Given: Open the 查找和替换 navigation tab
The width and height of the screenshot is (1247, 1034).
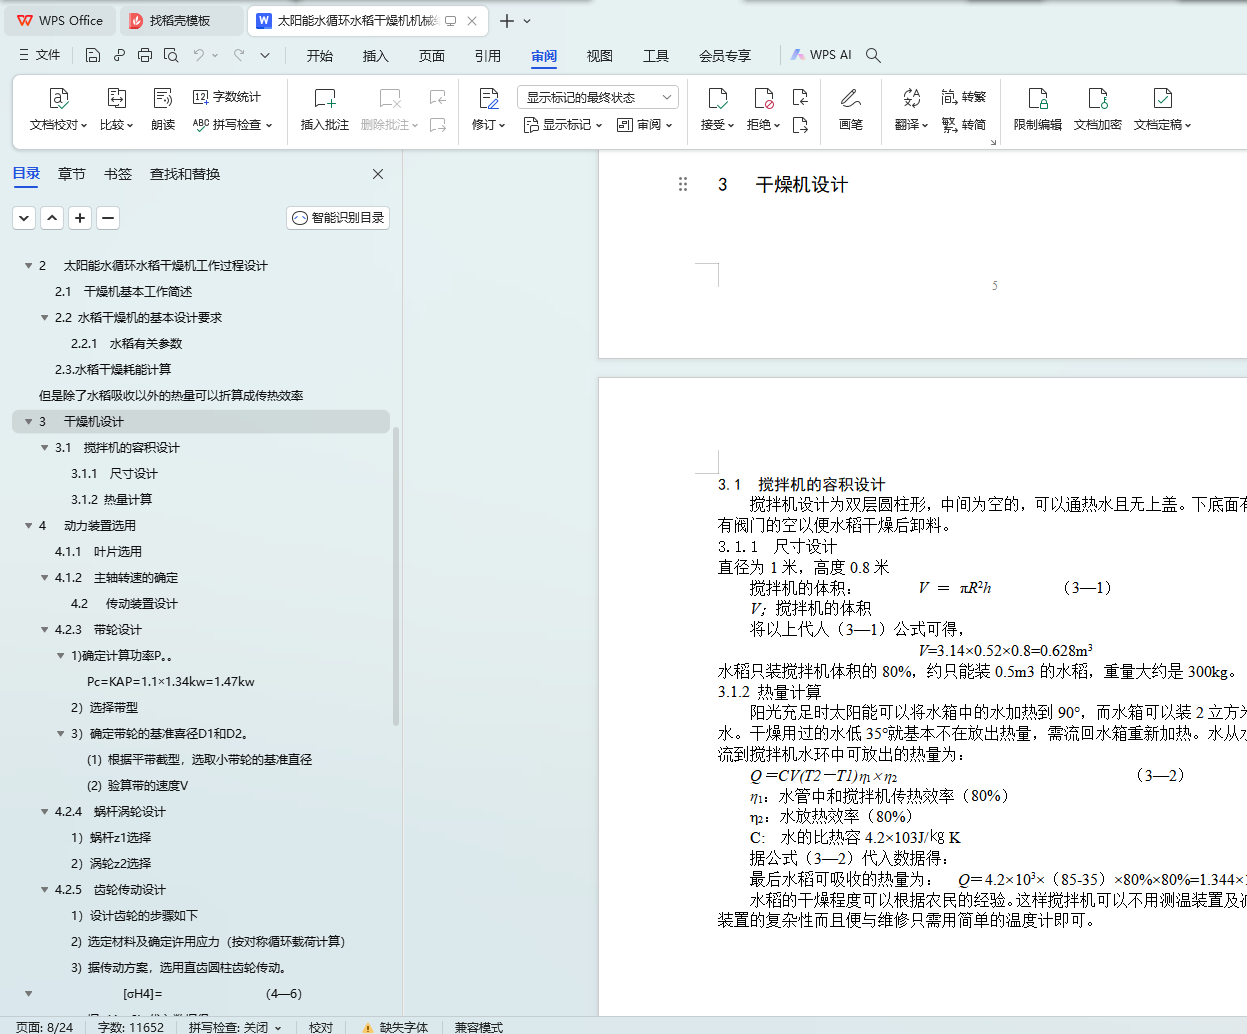Looking at the screenshot, I should click(185, 174).
